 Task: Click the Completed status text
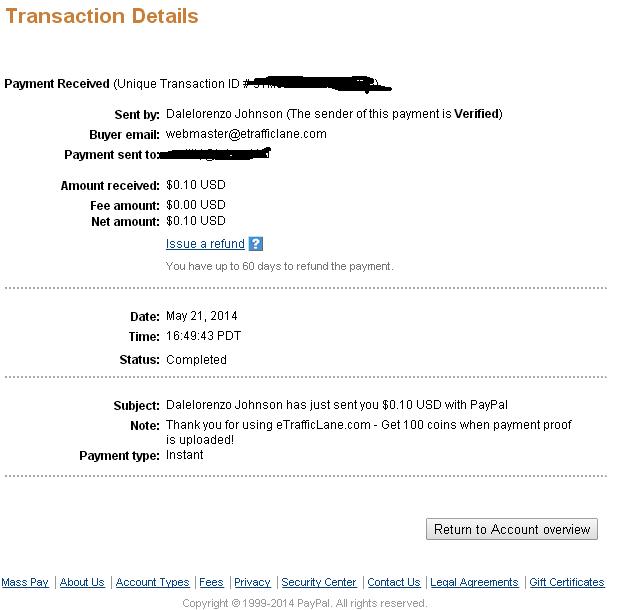[x=196, y=360]
